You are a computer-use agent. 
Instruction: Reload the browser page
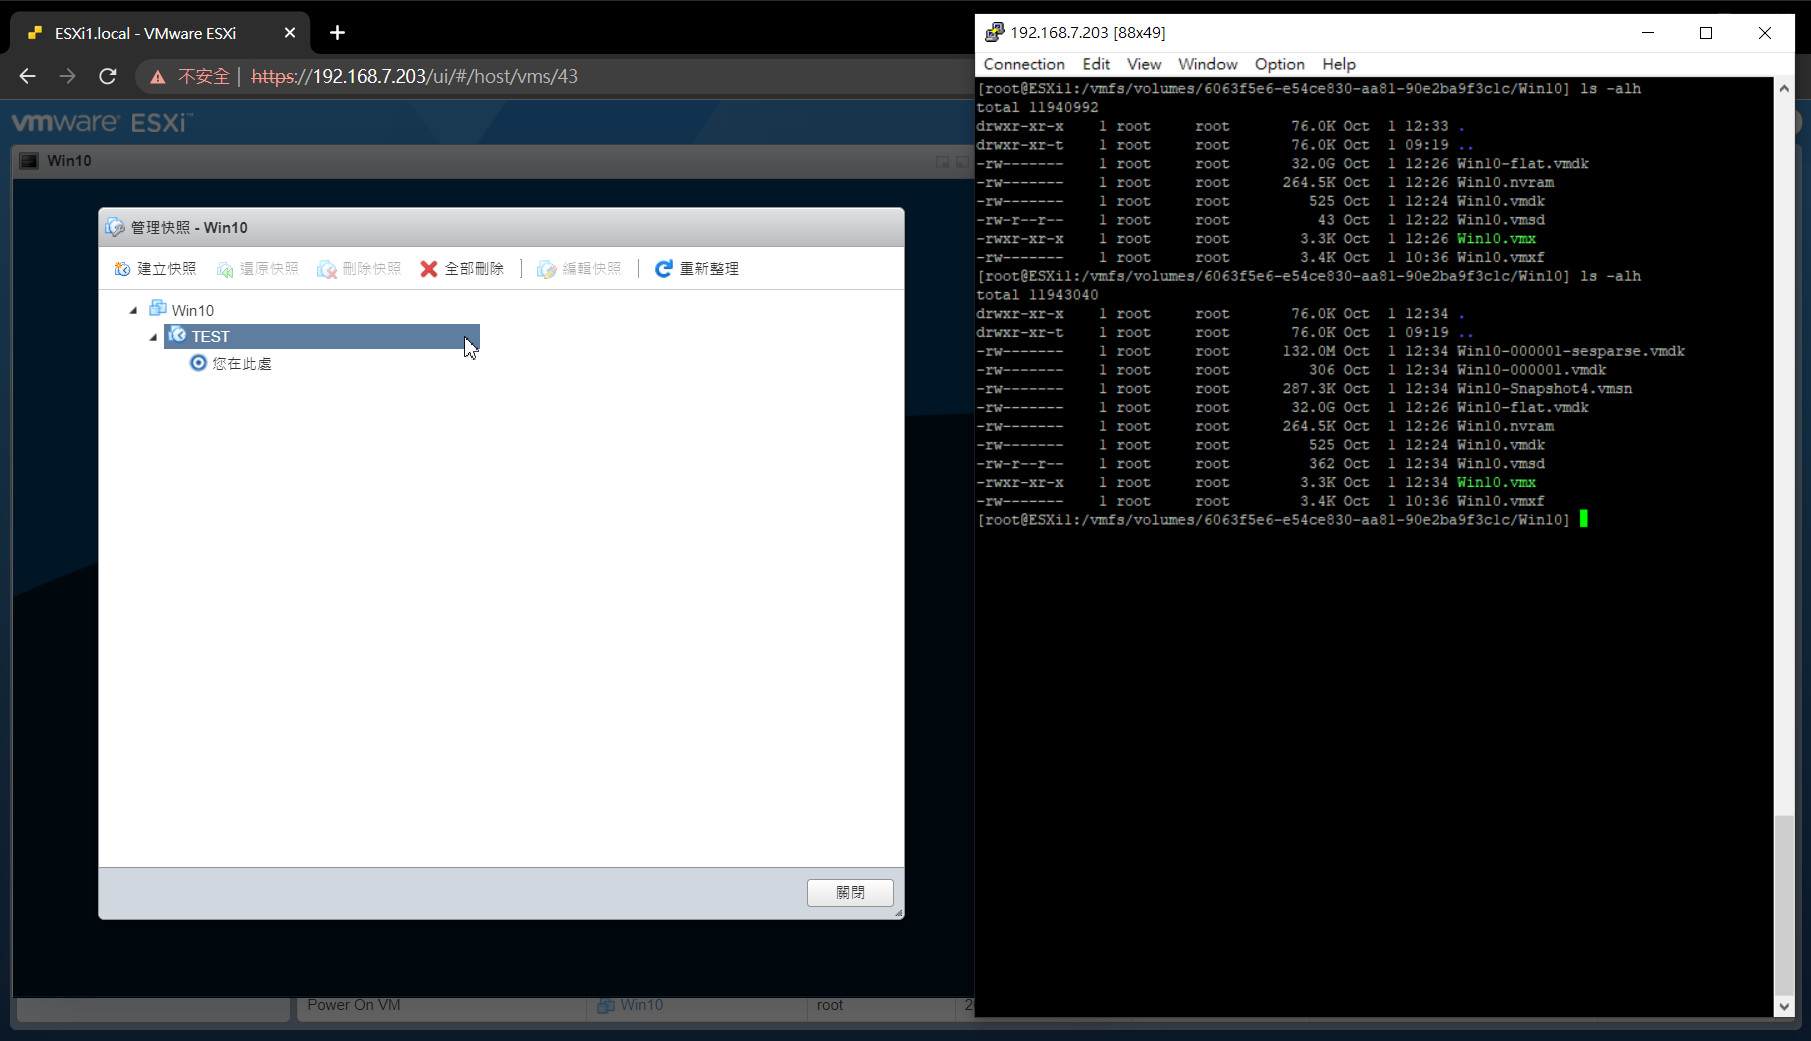click(x=108, y=76)
